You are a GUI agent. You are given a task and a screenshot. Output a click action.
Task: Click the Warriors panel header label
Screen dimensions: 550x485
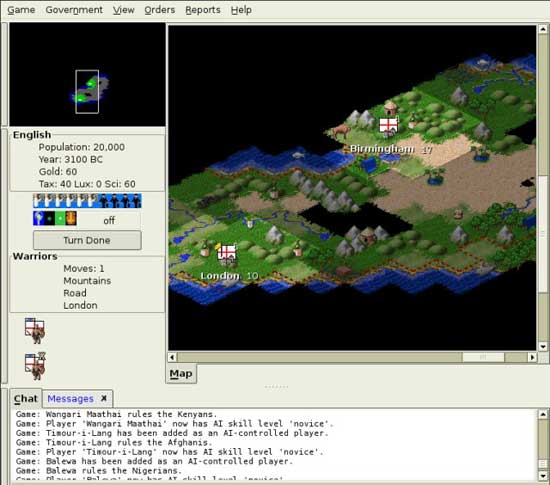coord(35,256)
